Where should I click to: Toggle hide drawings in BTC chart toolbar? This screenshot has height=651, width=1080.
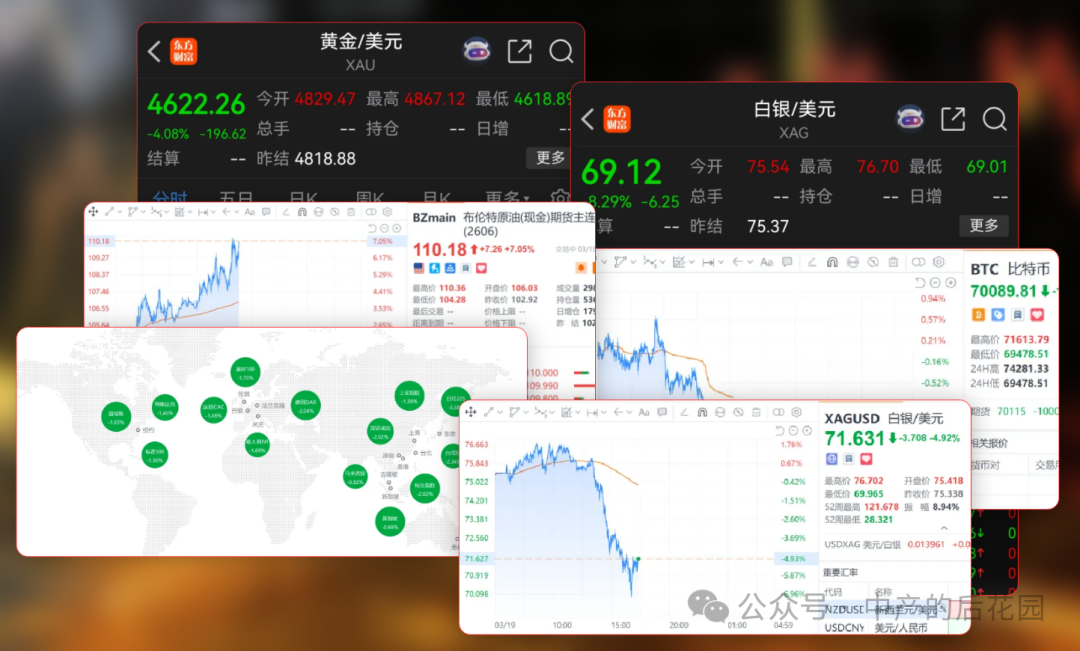click(873, 262)
